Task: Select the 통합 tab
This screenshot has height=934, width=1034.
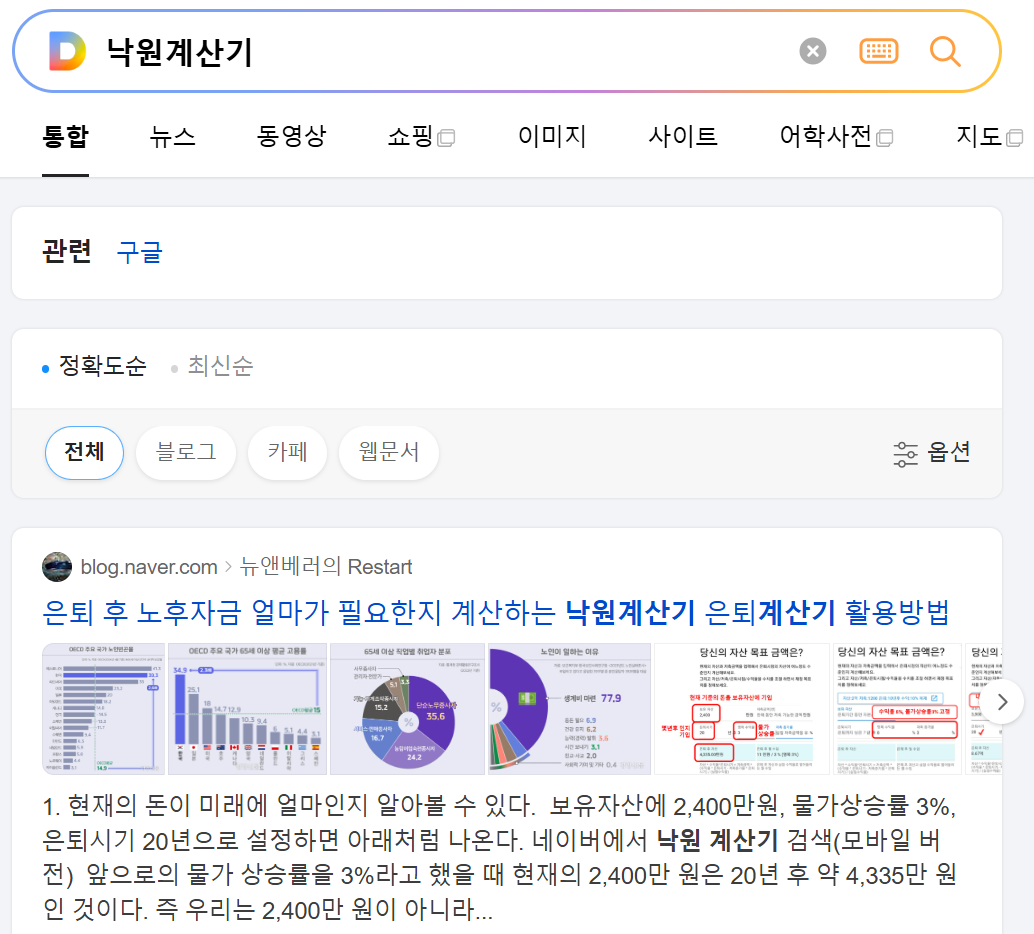Action: tap(65, 137)
